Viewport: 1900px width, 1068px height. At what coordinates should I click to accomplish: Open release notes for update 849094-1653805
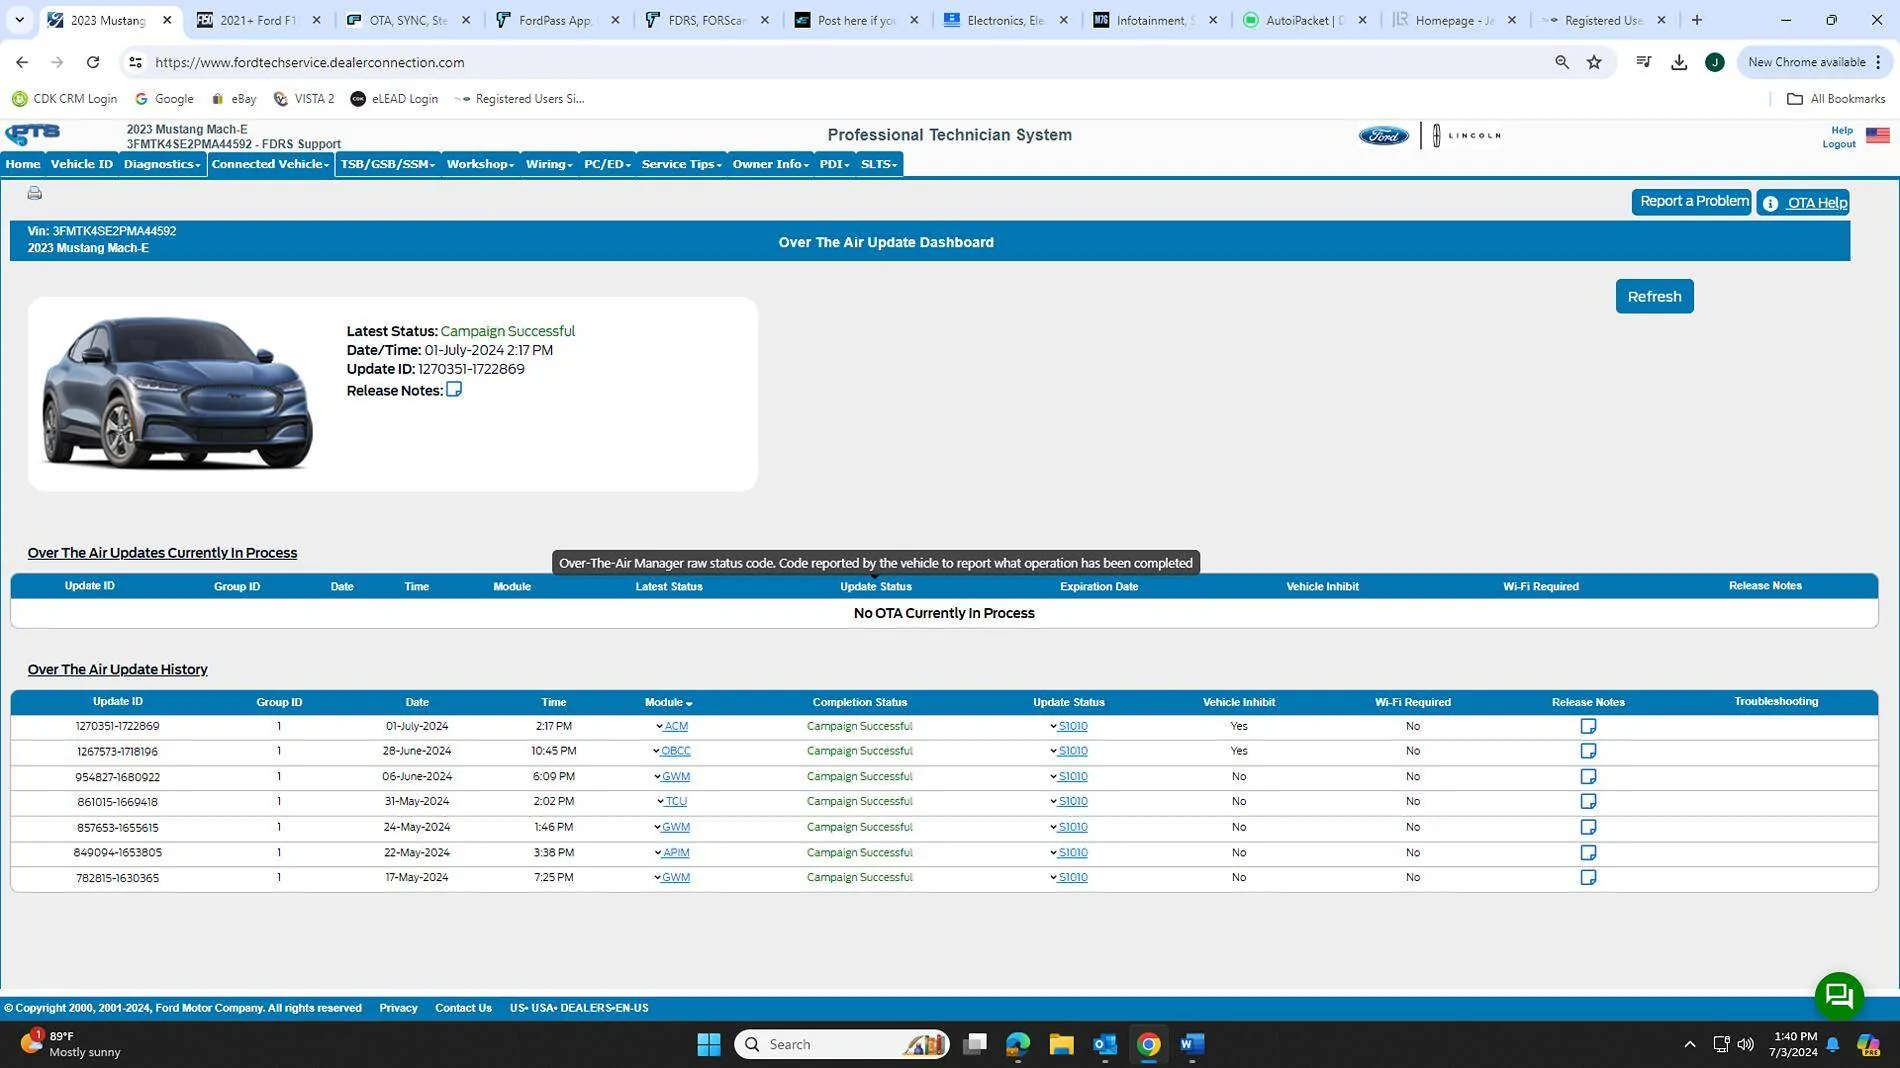(1588, 852)
